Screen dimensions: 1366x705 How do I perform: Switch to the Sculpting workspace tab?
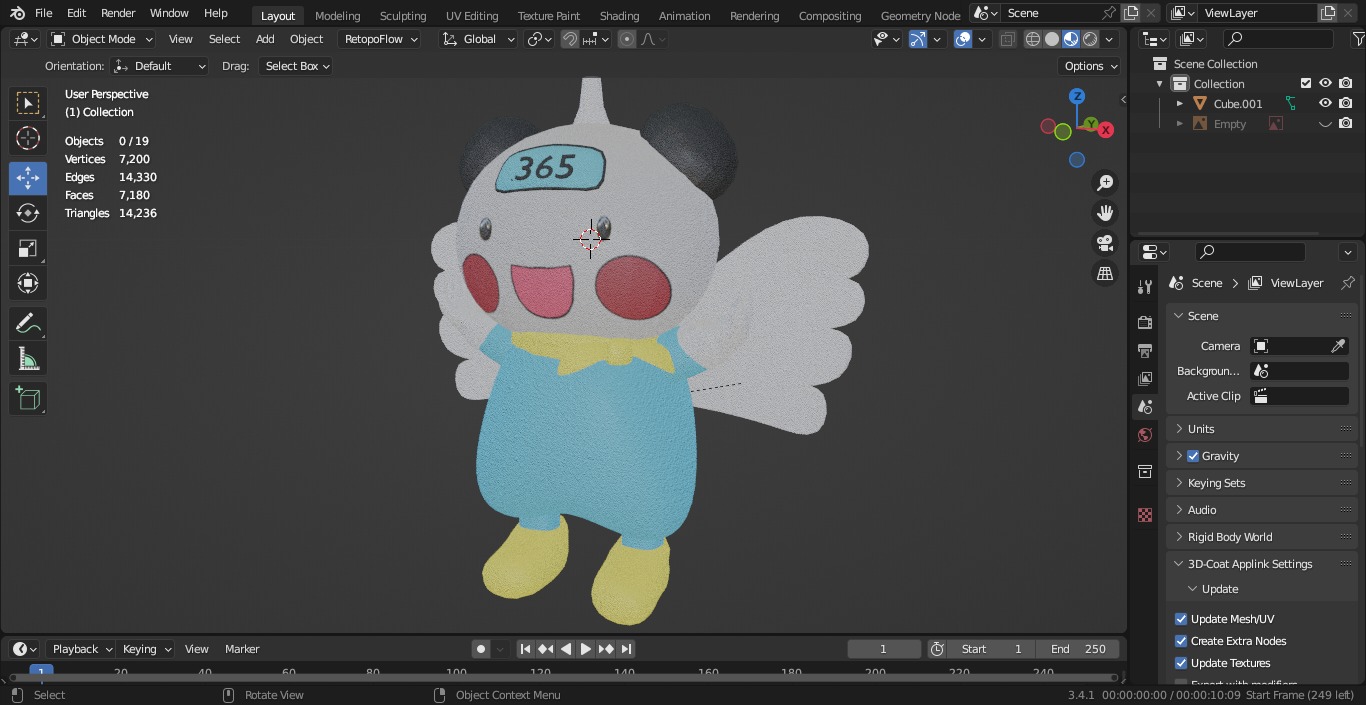pos(403,16)
